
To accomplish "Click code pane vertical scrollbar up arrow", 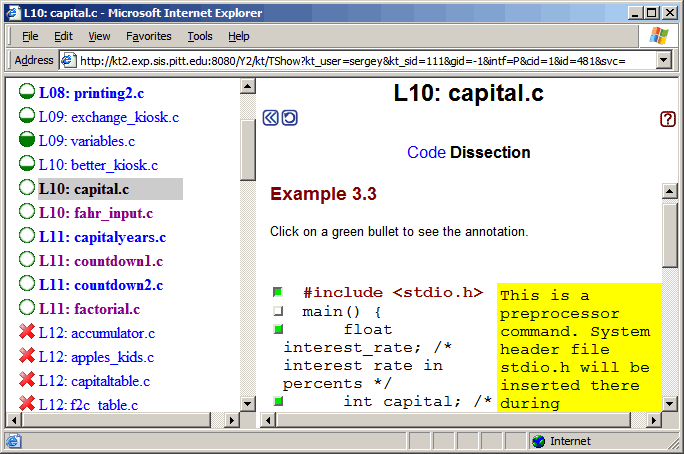I will pyautogui.click(x=670, y=191).
